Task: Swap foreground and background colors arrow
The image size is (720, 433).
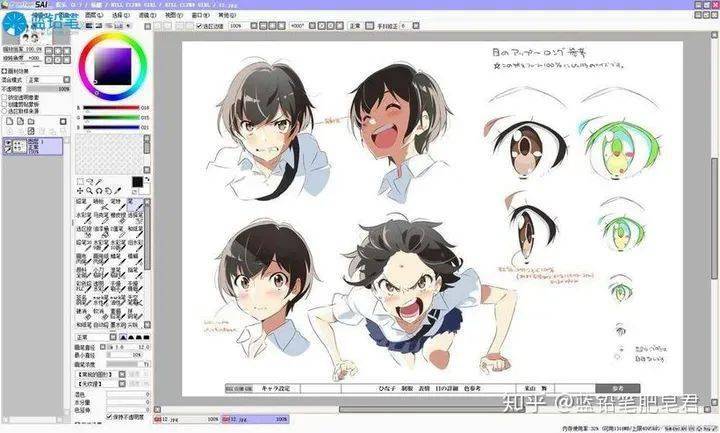Action: [x=147, y=180]
